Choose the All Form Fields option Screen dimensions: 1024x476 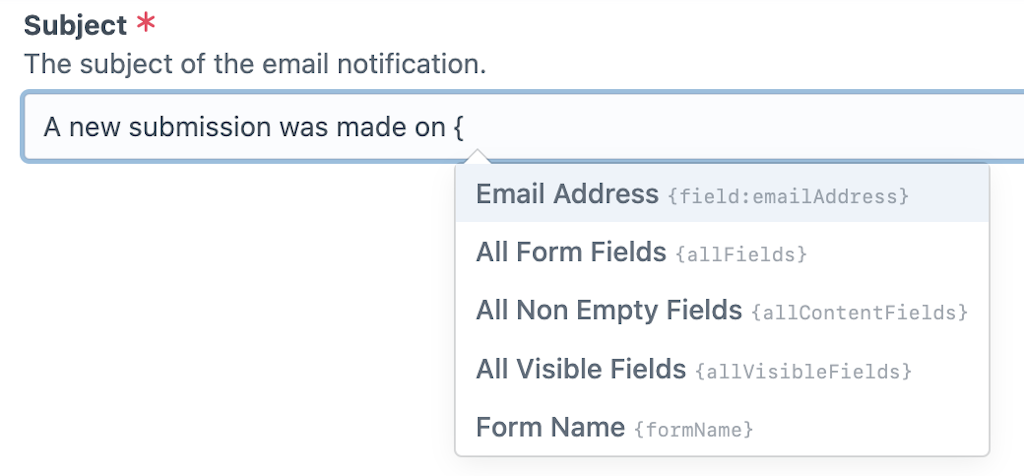coord(571,253)
